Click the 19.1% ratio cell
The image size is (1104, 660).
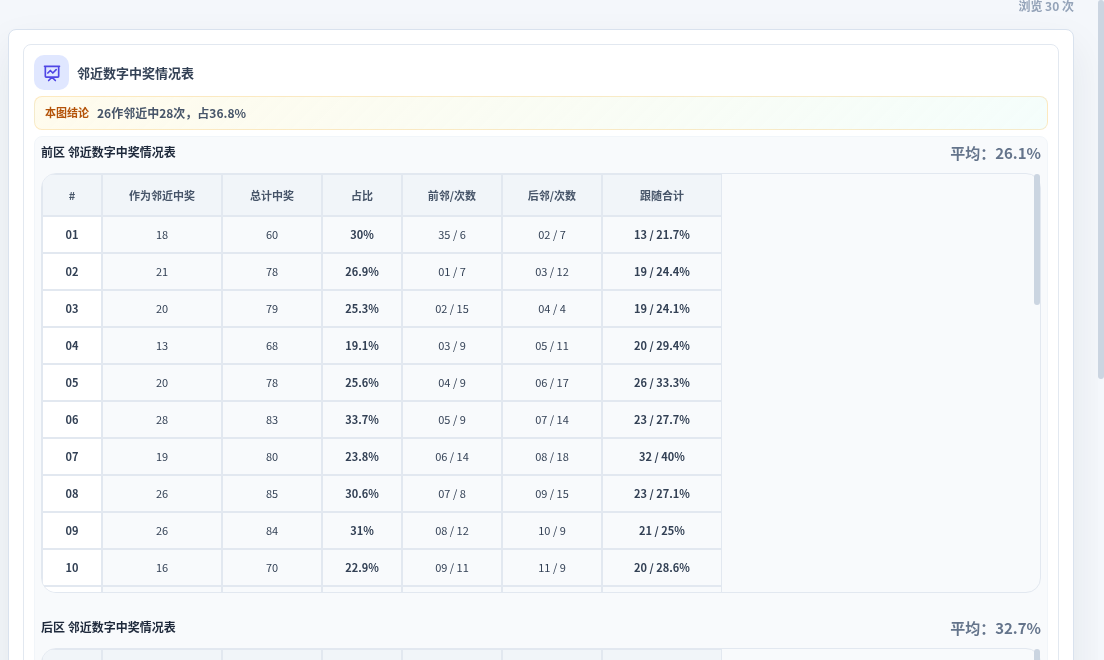(x=362, y=346)
